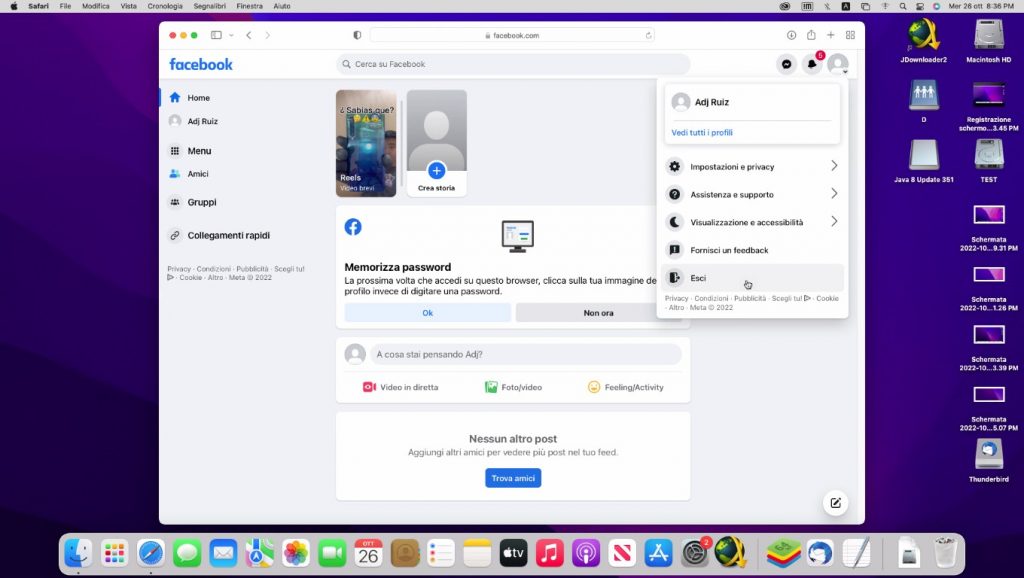Image resolution: width=1024 pixels, height=578 pixels.
Task: Select Esci to log out
Action: 698,278
